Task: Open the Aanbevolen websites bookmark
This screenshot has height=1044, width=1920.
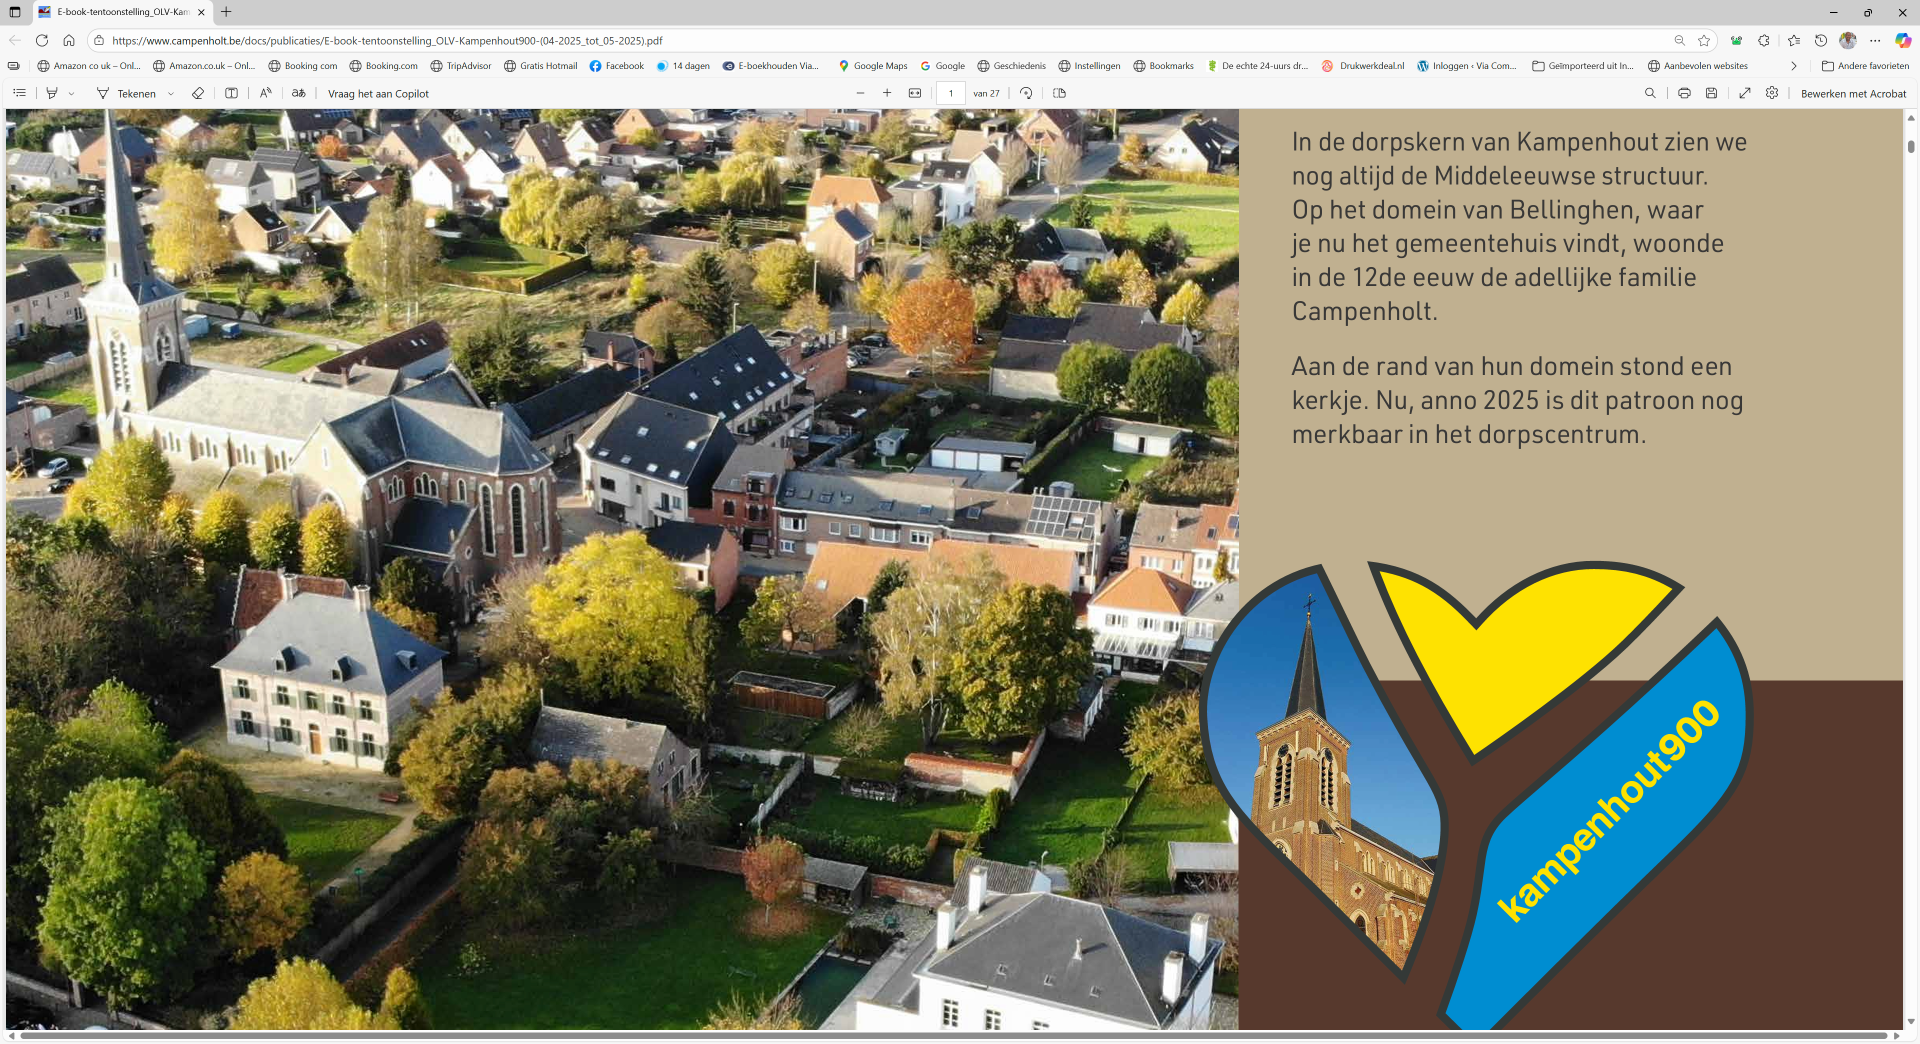Action: tap(1698, 66)
